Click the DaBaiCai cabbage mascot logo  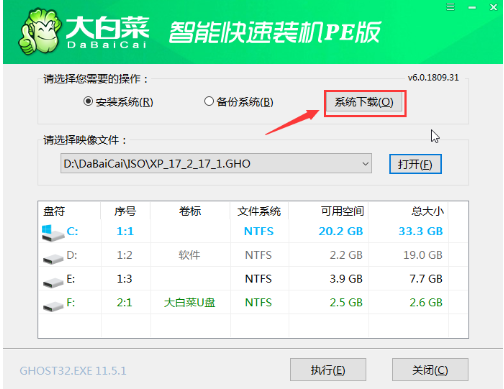tap(40, 32)
